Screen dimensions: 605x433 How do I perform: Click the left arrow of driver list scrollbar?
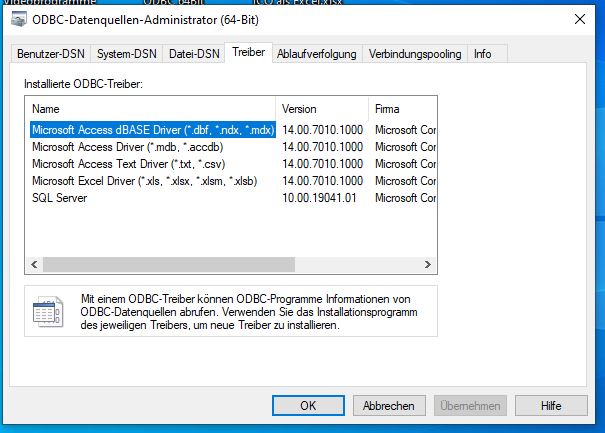[34, 264]
